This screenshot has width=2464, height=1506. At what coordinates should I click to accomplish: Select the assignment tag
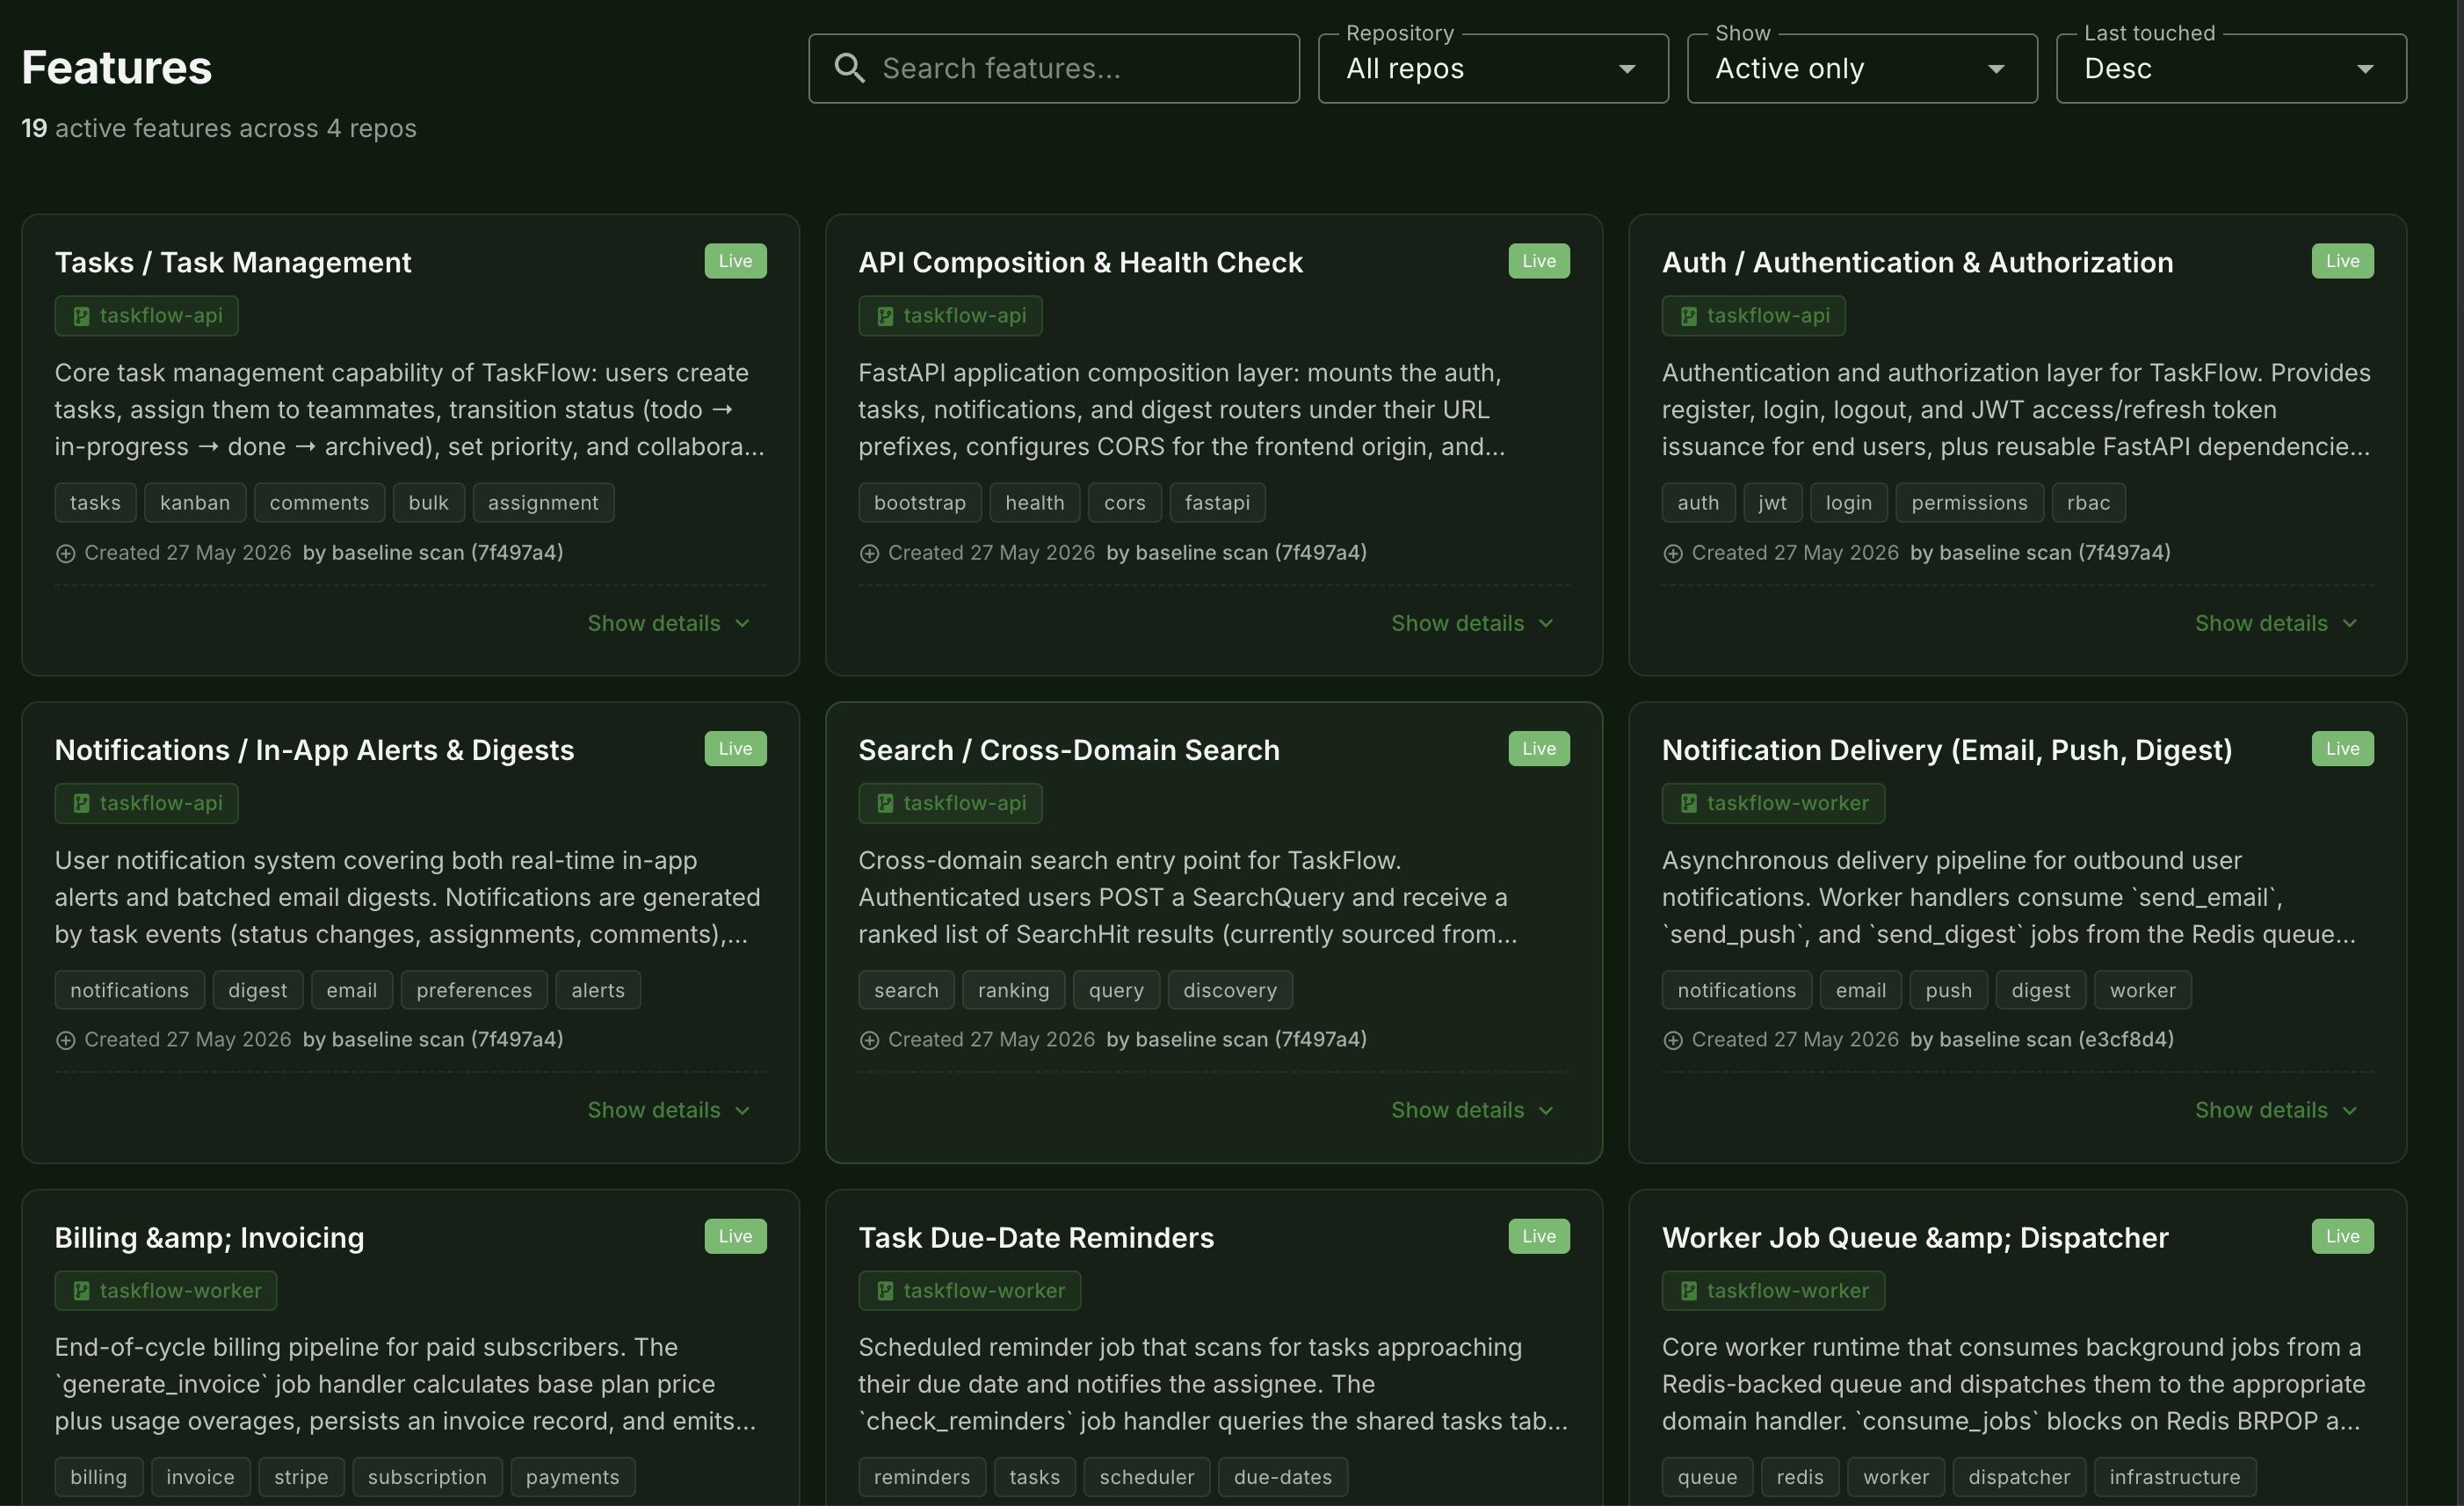(543, 503)
